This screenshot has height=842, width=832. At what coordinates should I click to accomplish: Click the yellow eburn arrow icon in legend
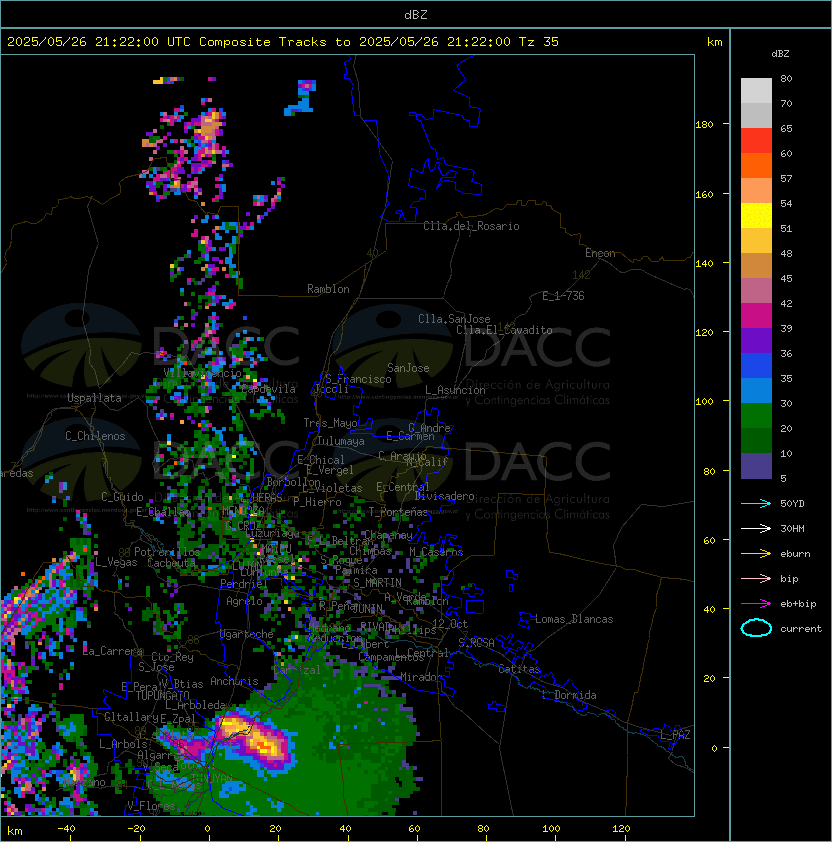tap(756, 554)
